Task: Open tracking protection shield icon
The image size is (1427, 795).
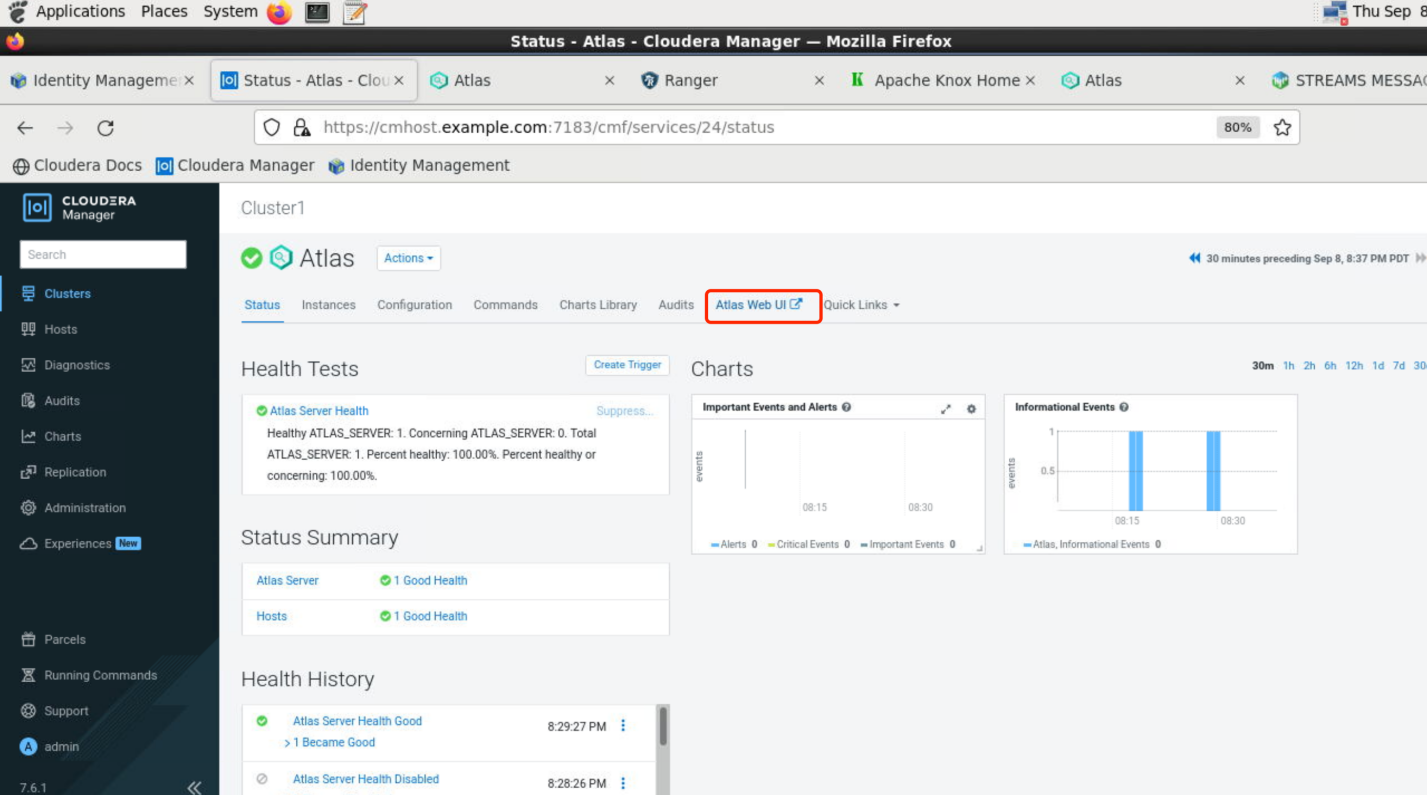Action: point(272,128)
